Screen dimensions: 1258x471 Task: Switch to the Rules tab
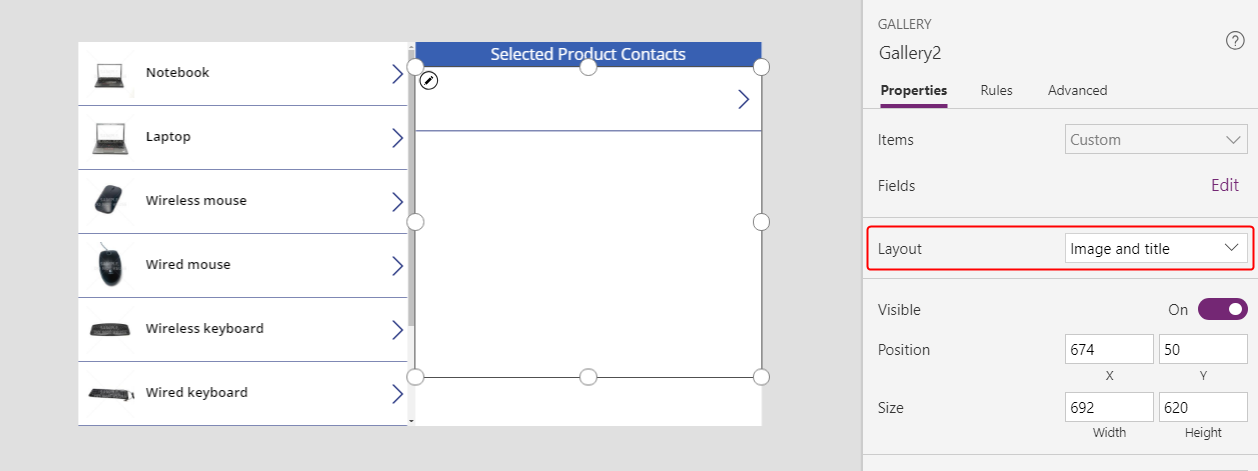pyautogui.click(x=996, y=90)
